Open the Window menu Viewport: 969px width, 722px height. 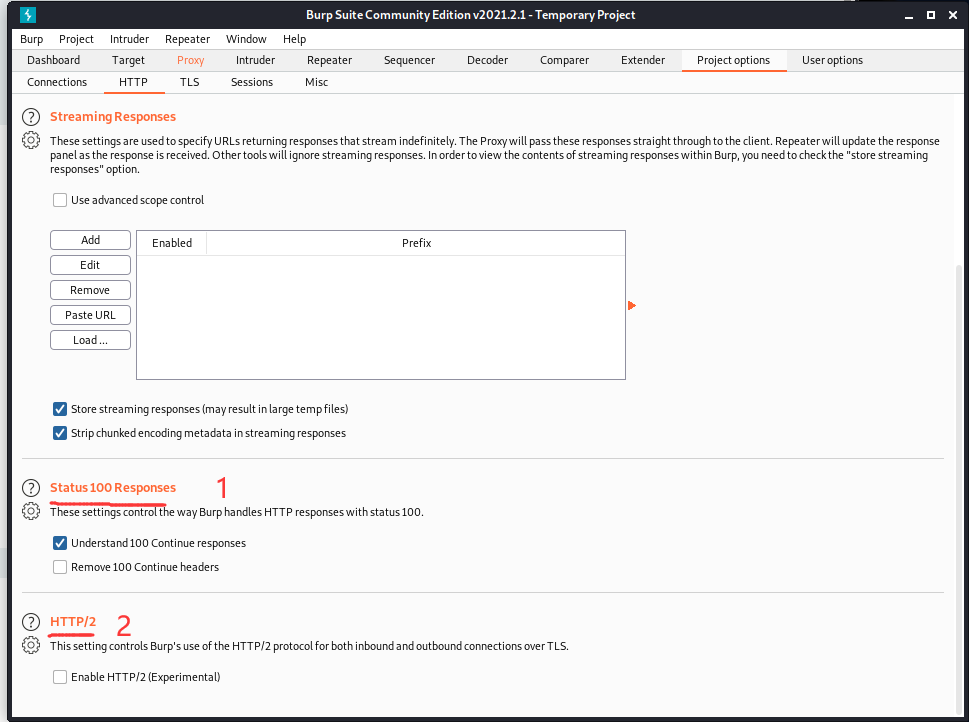tap(246, 39)
